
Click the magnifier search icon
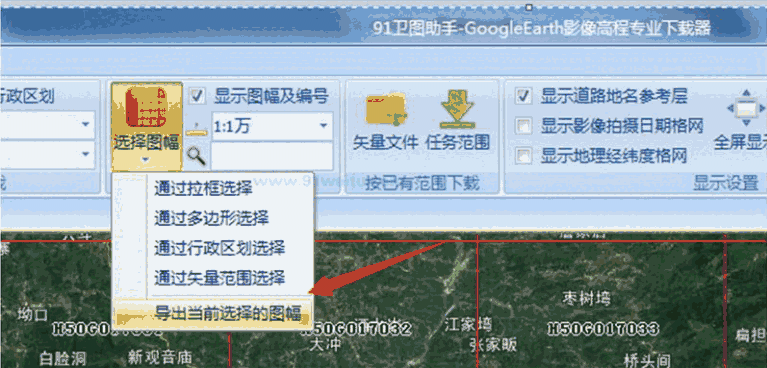pos(196,156)
